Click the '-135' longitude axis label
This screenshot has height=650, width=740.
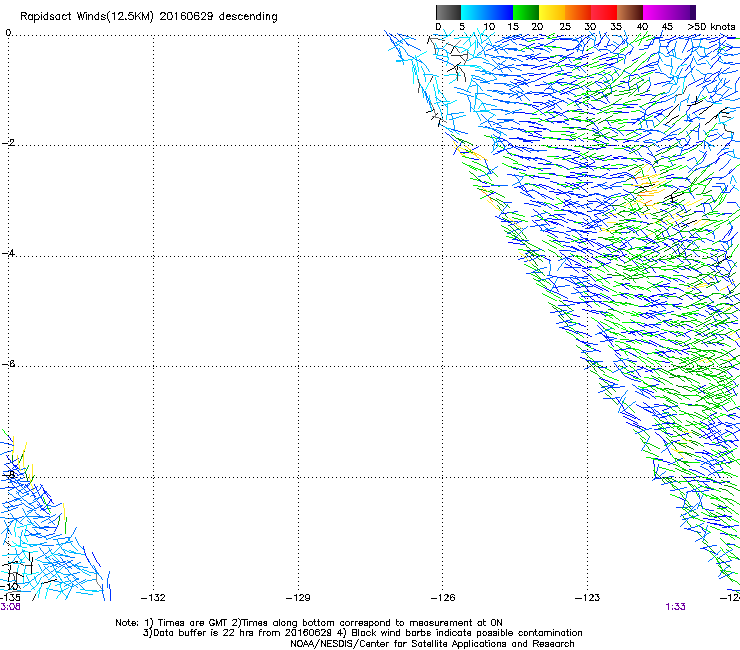click(x=10, y=598)
